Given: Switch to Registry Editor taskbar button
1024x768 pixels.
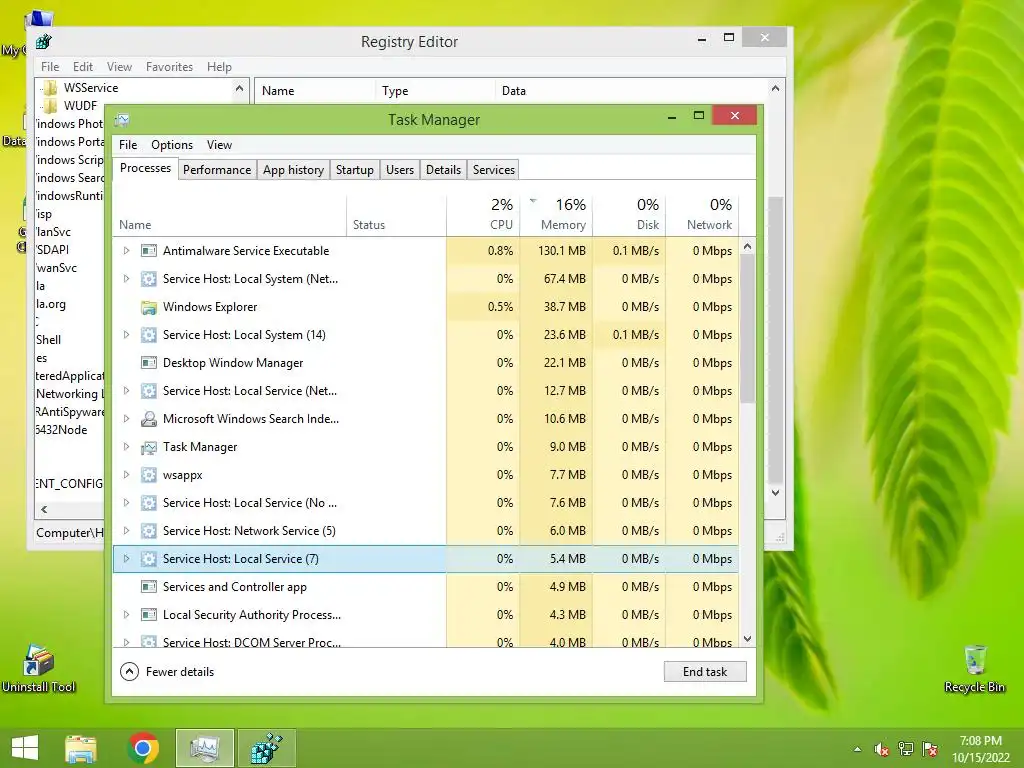Looking at the screenshot, I should click(x=267, y=748).
